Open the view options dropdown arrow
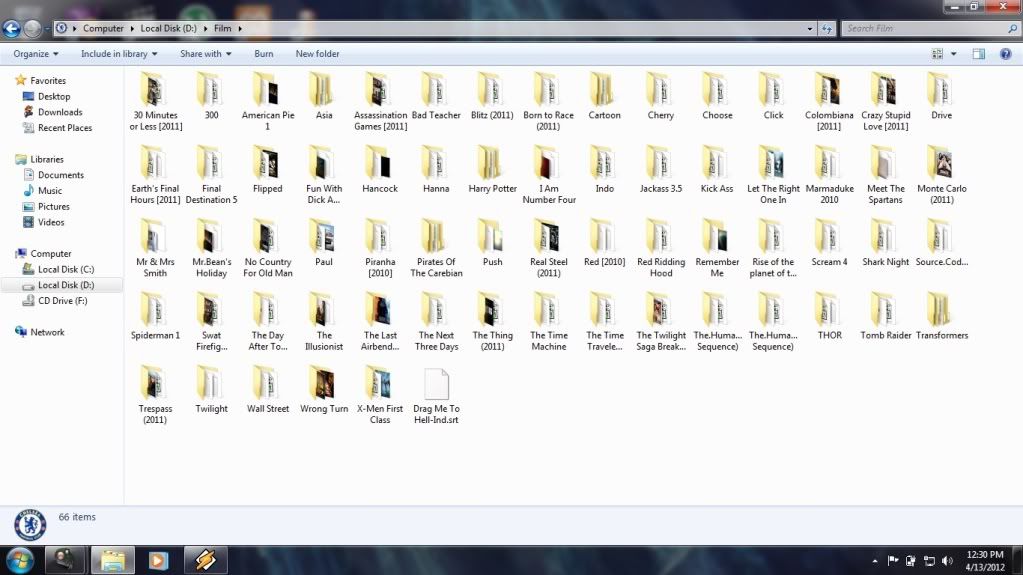Screen dimensions: 1023x575 click(953, 54)
